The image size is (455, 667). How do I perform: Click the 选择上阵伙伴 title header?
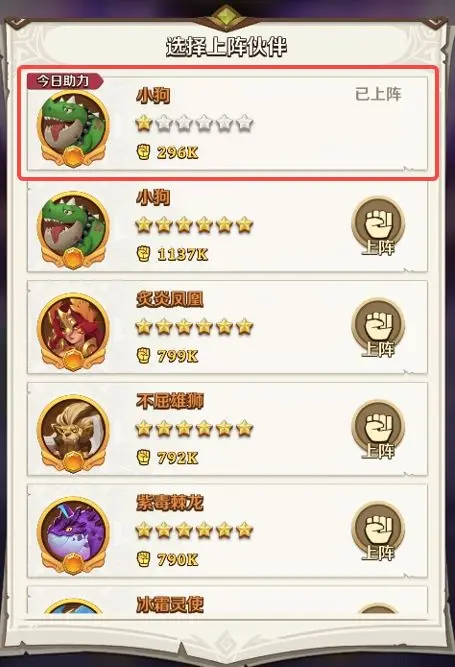226,47
